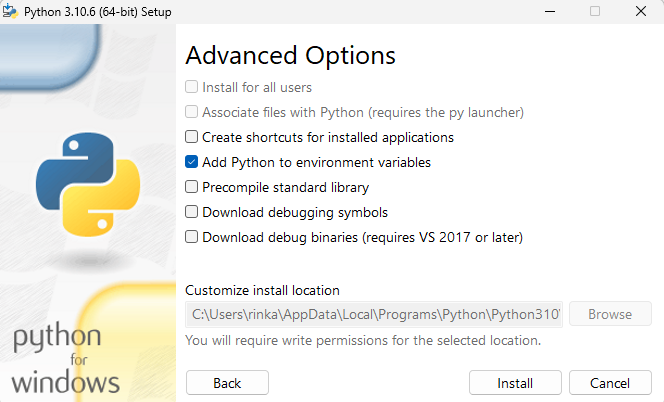Viewport: 664px width, 402px height.
Task: Enable Precompile standard library option
Action: tap(192, 187)
